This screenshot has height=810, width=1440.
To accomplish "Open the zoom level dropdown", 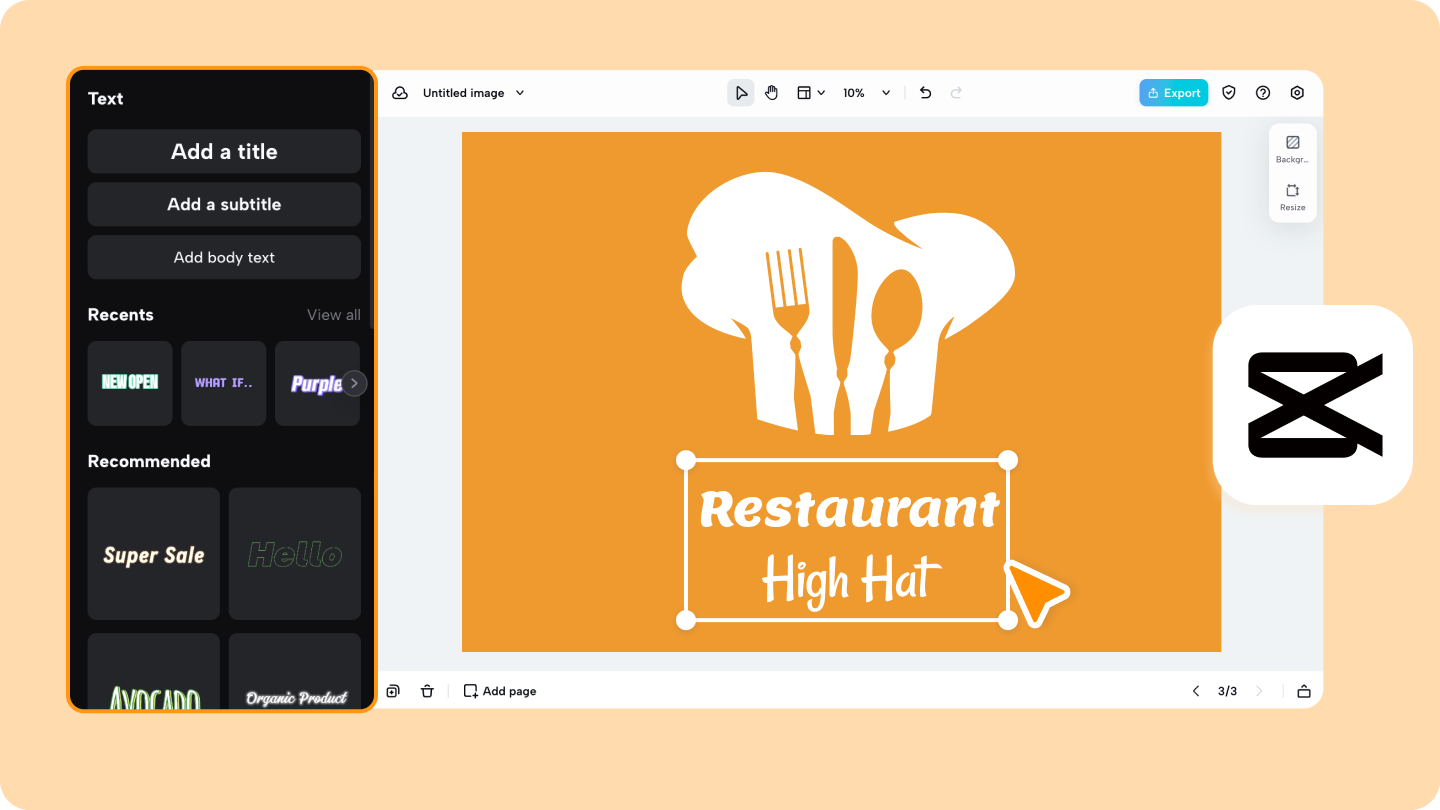I will tap(866, 92).
